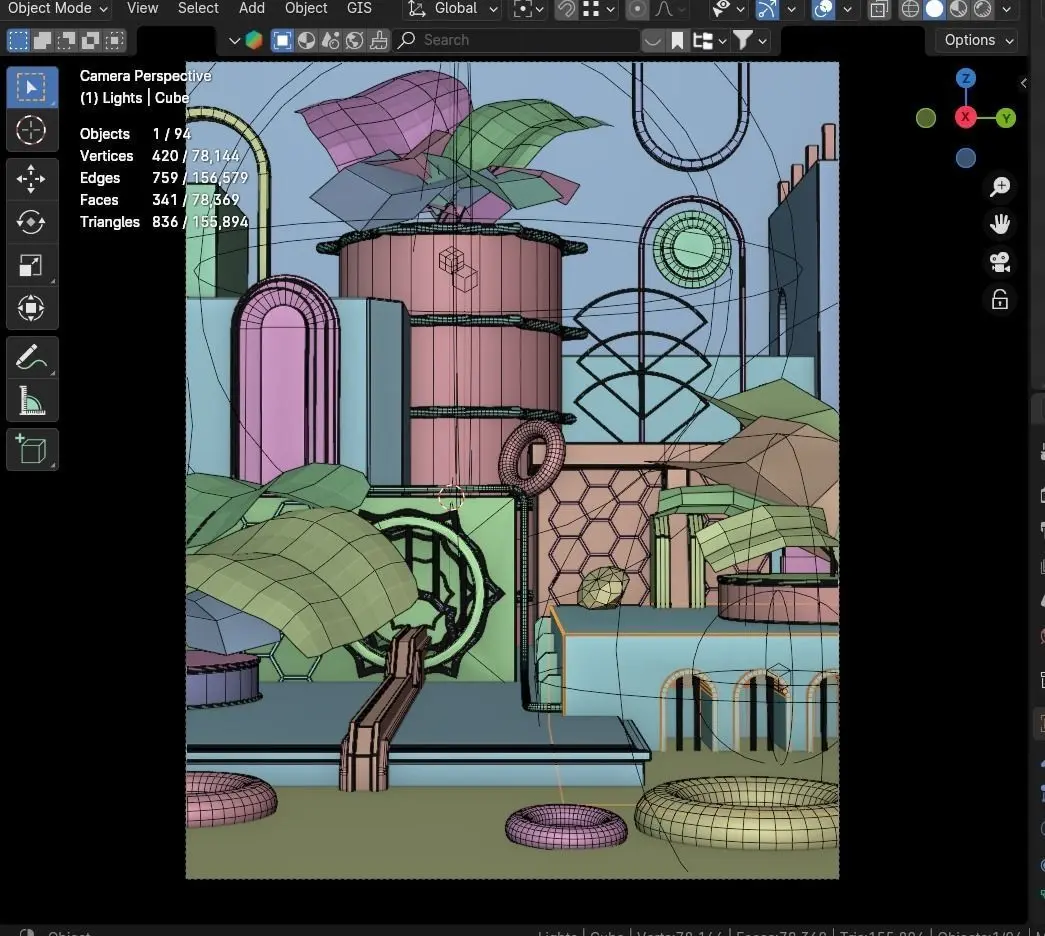Open the Object Mode dropdown
The image size is (1045, 936).
[57, 9]
